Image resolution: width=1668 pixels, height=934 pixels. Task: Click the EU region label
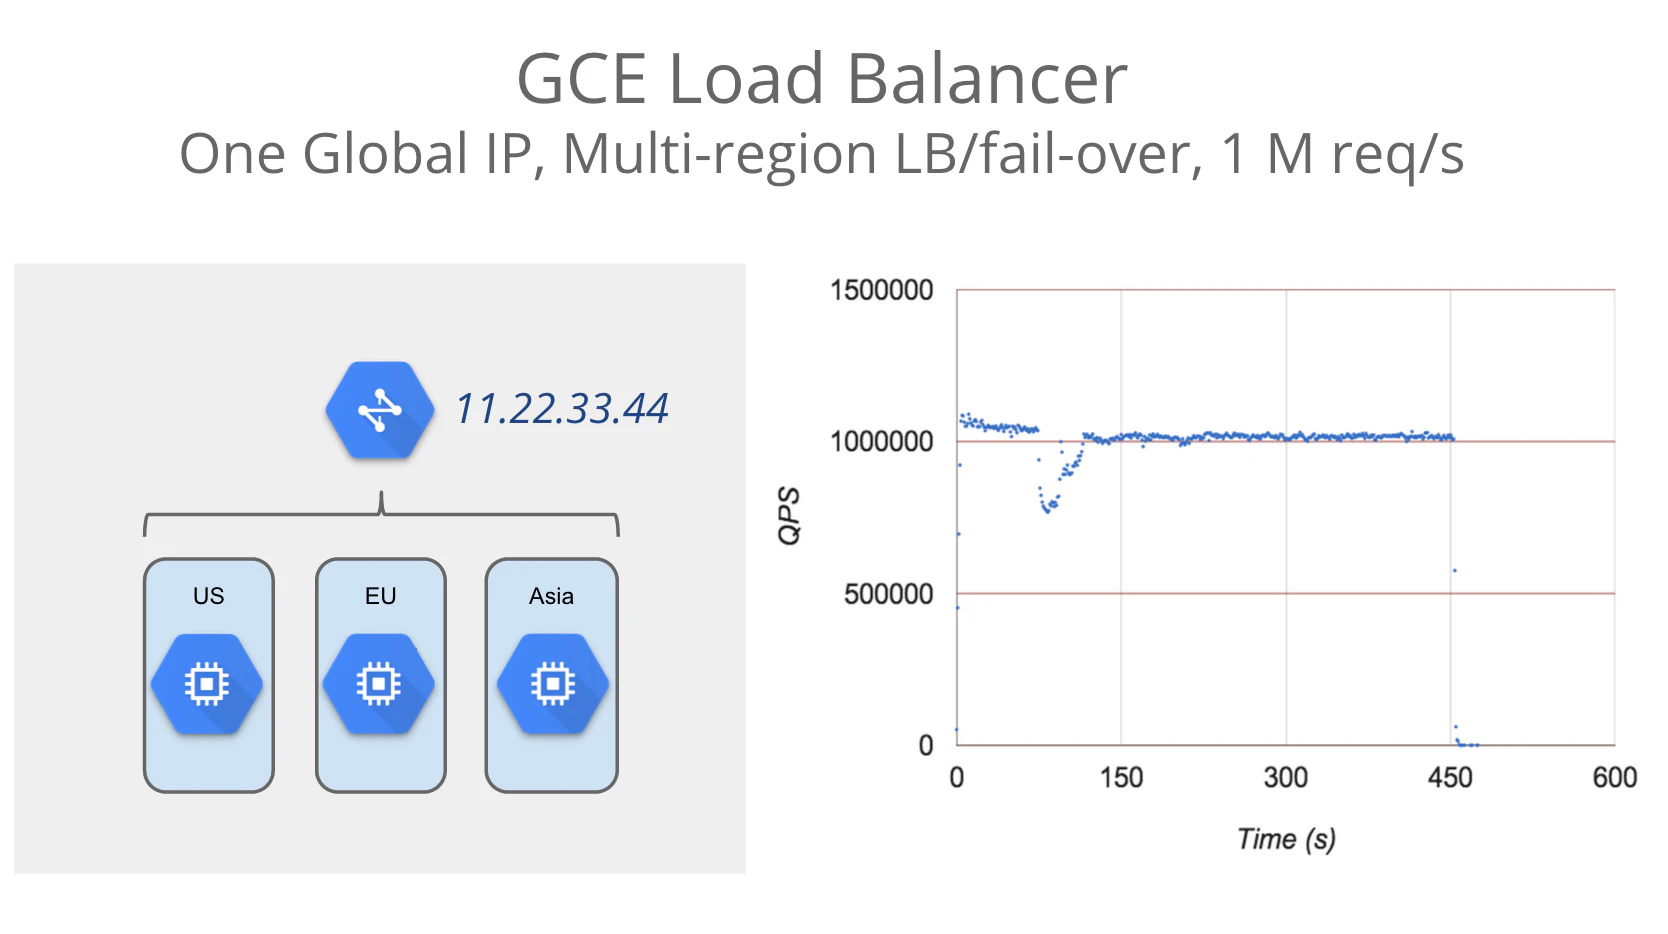380,596
